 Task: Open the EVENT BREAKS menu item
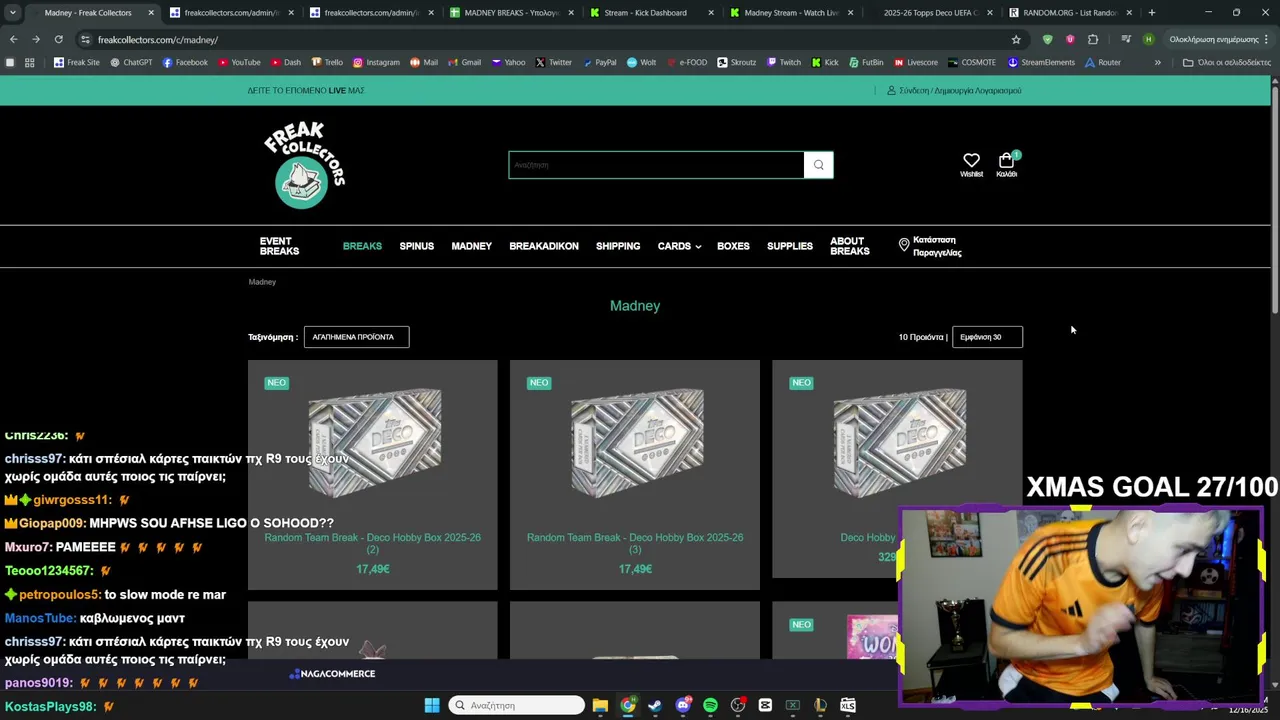click(279, 246)
